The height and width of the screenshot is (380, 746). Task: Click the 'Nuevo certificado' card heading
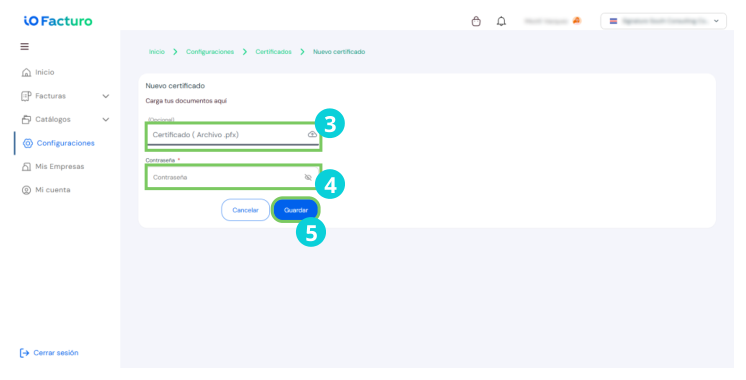[175, 86]
